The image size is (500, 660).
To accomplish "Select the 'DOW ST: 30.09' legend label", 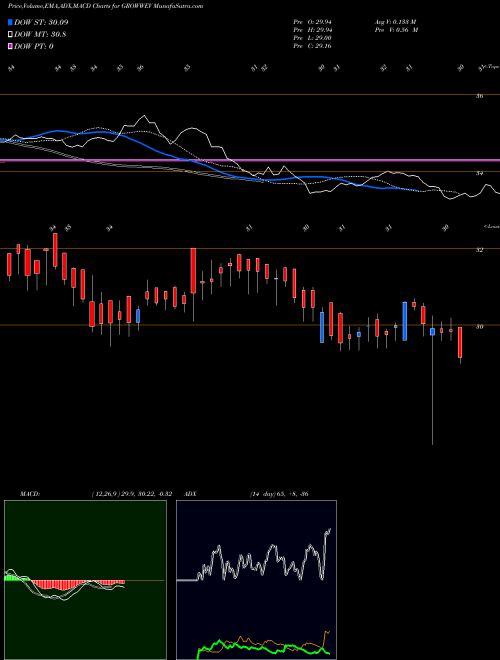I will pos(41,22).
